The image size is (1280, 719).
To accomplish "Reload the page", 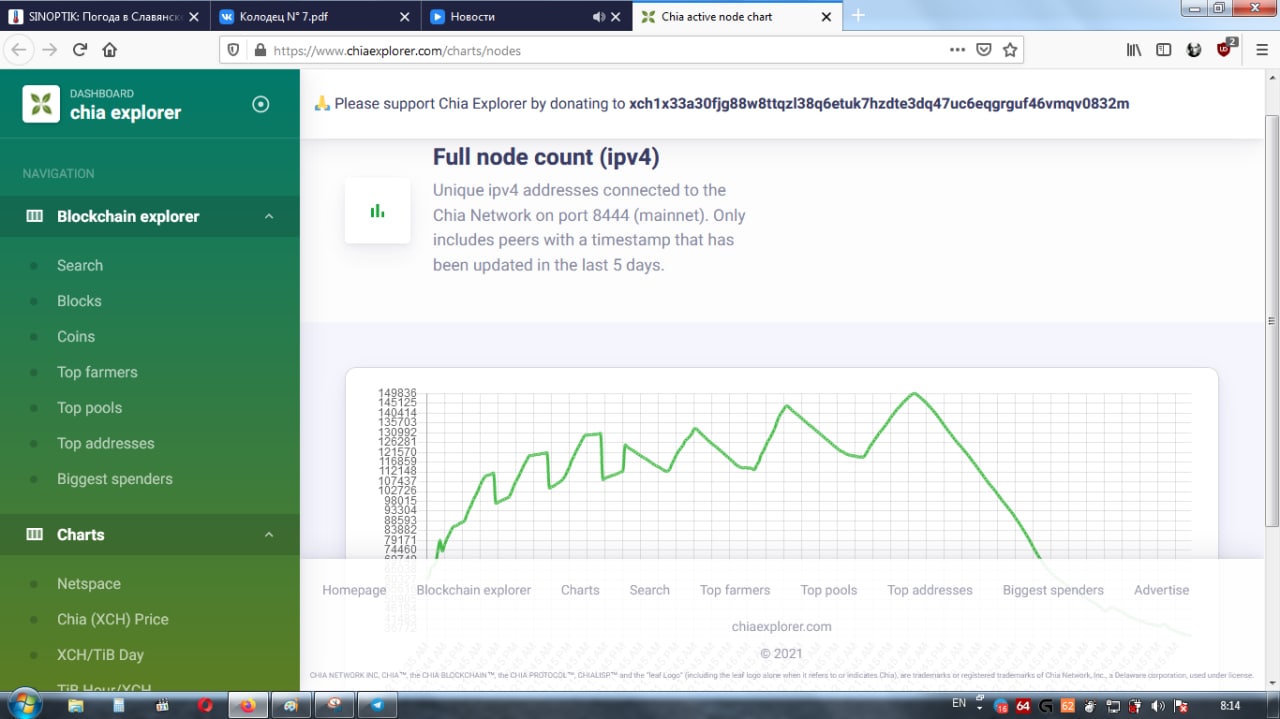I will tap(80, 50).
